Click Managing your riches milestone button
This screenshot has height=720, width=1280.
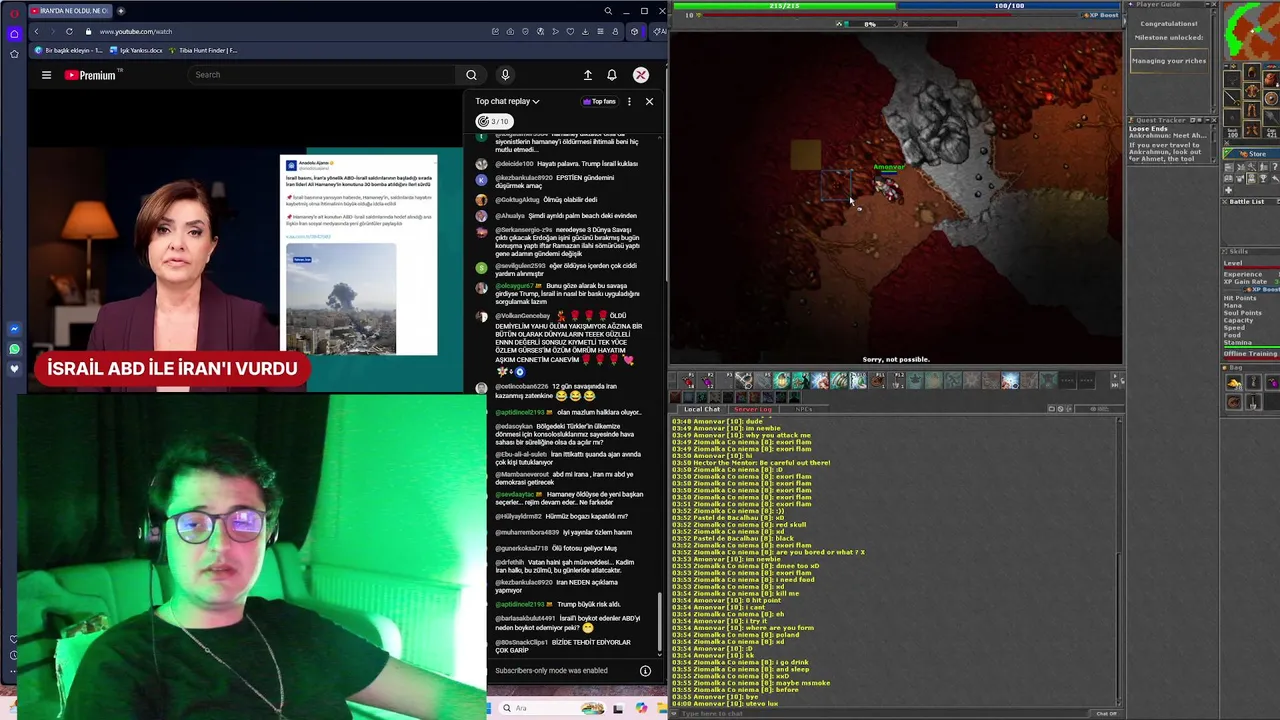(1168, 61)
